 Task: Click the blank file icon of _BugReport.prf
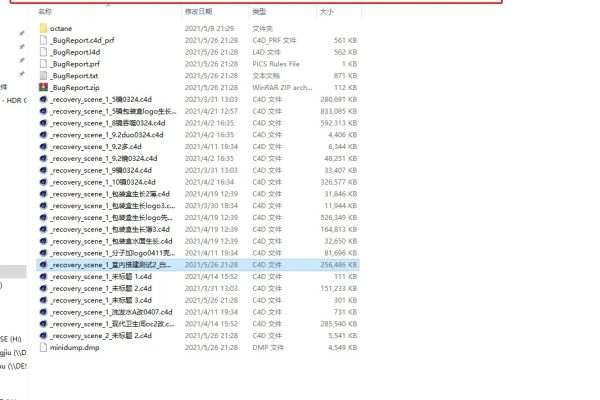point(44,63)
